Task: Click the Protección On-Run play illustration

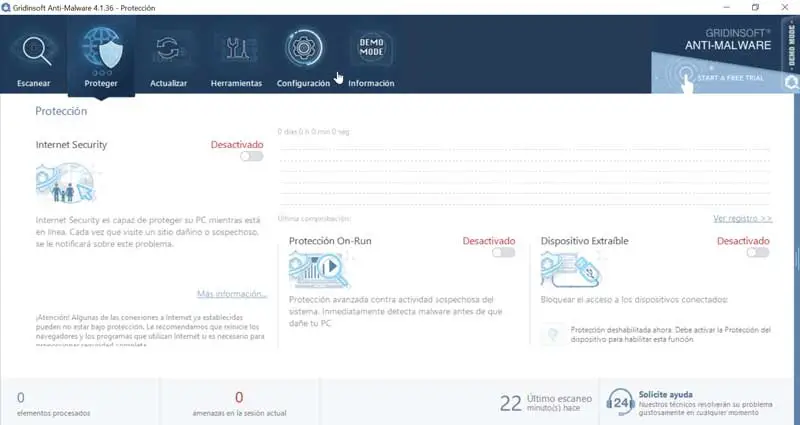Action: (320, 270)
